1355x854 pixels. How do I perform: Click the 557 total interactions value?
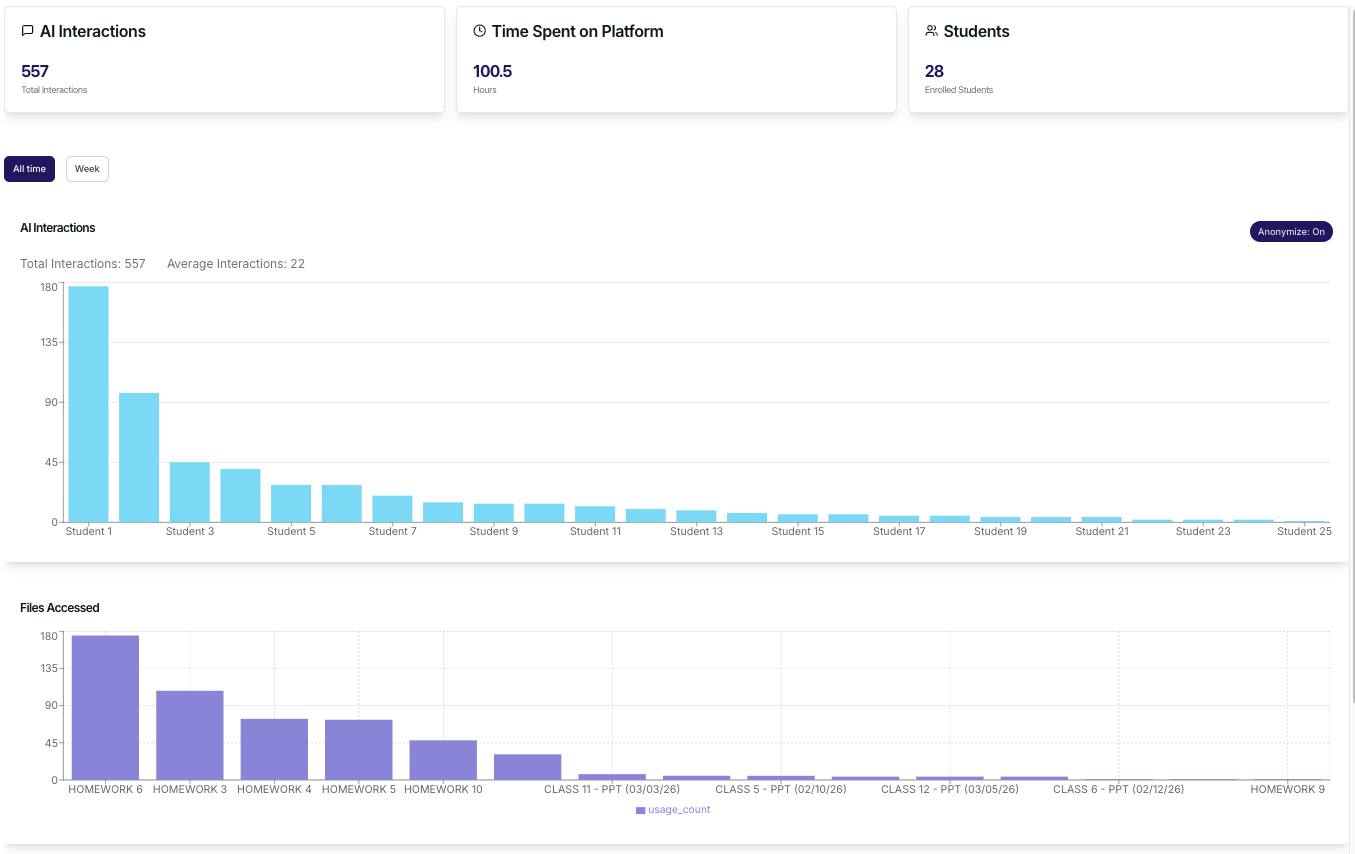[x=35, y=71]
